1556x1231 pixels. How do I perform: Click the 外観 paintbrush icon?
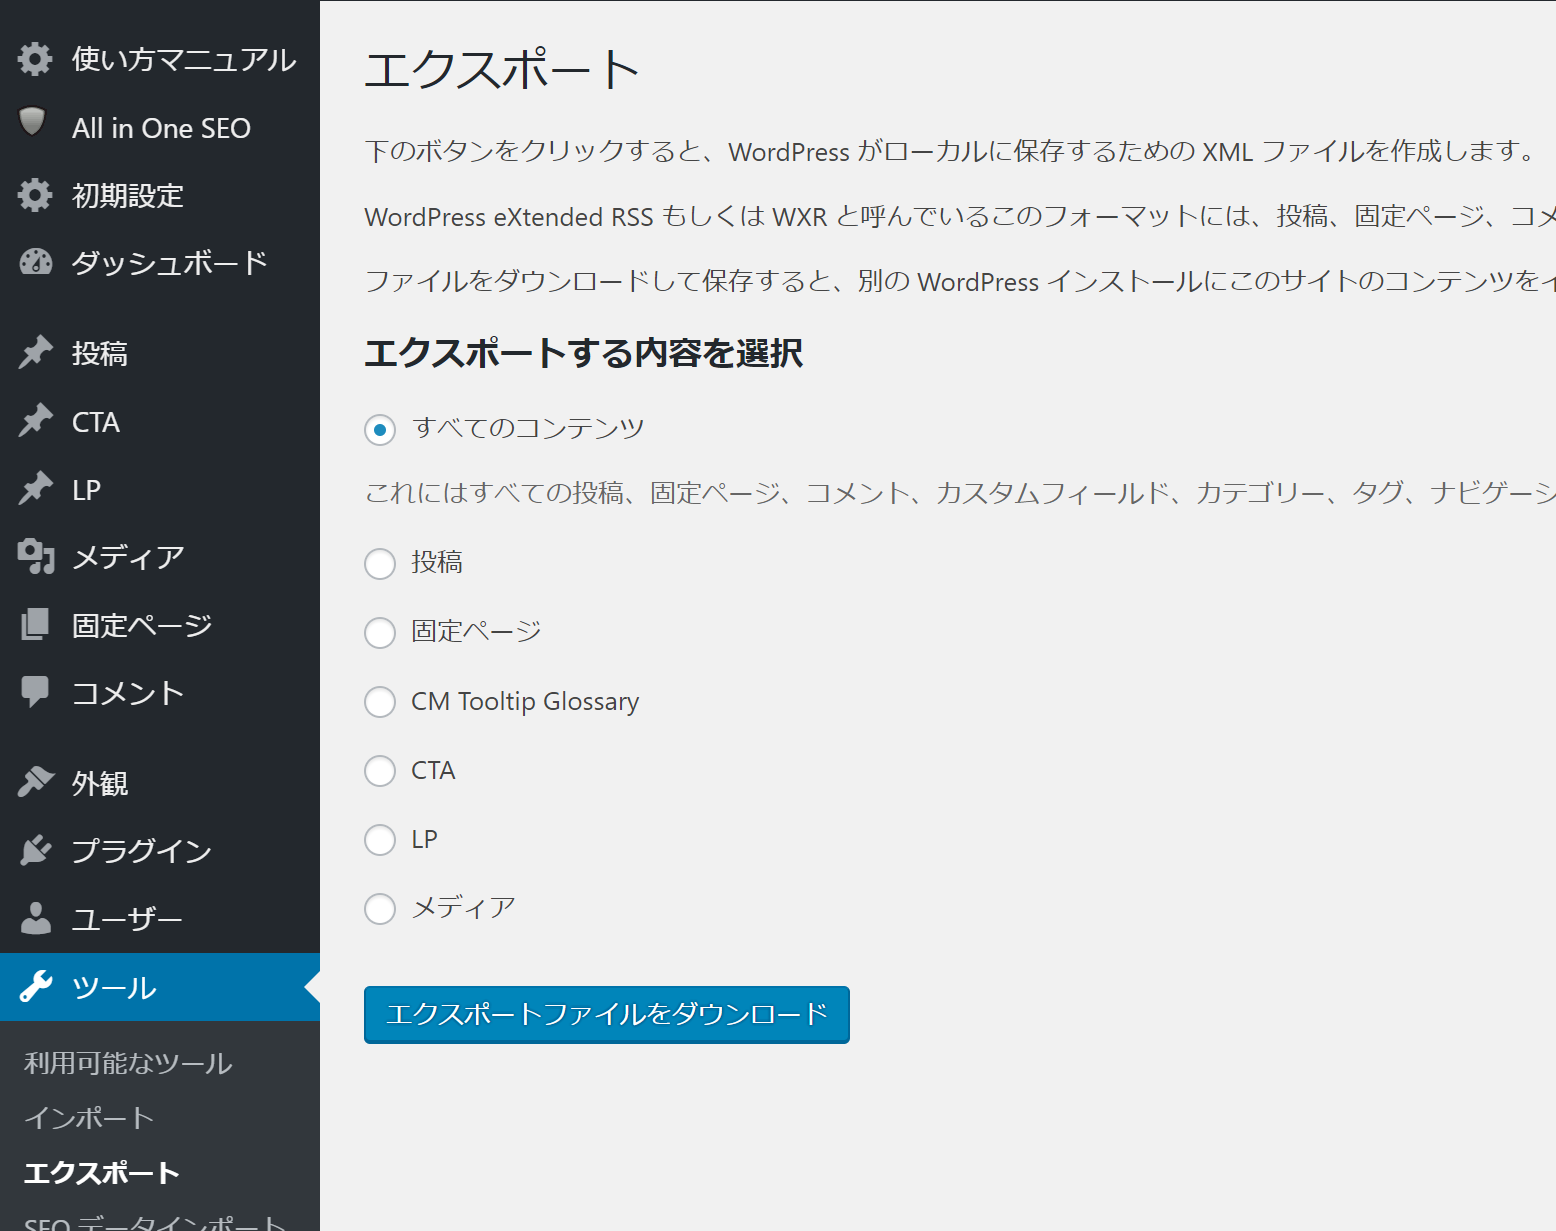point(35,782)
